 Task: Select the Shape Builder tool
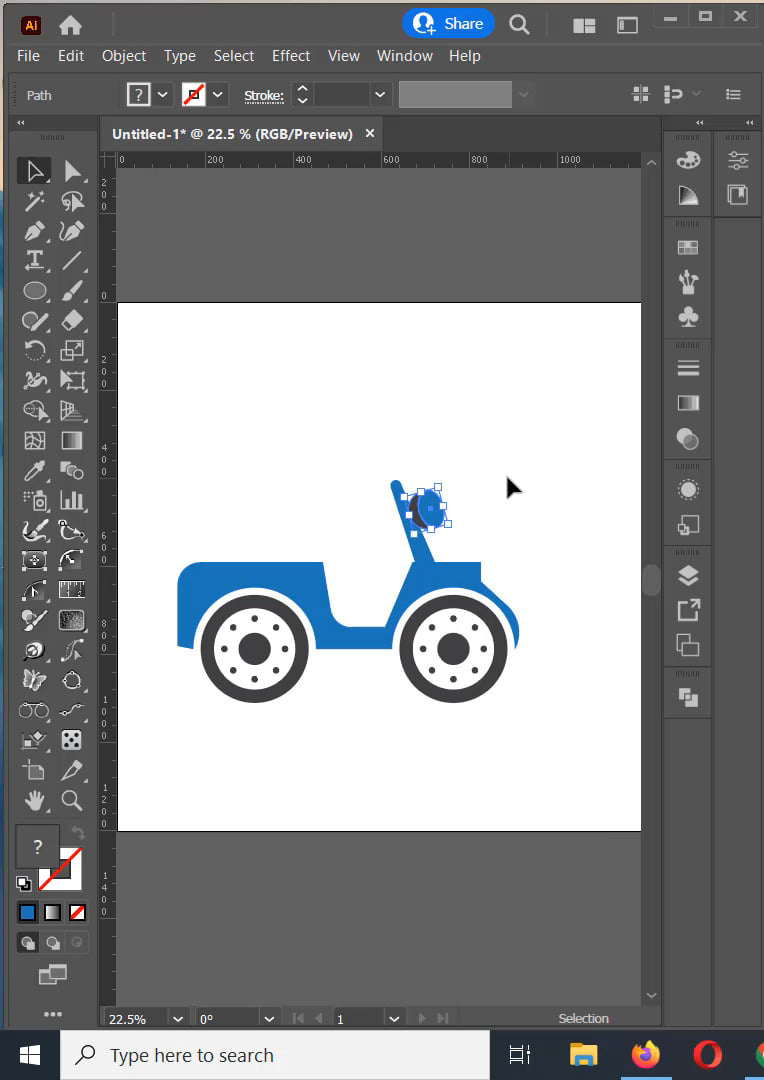(34, 411)
